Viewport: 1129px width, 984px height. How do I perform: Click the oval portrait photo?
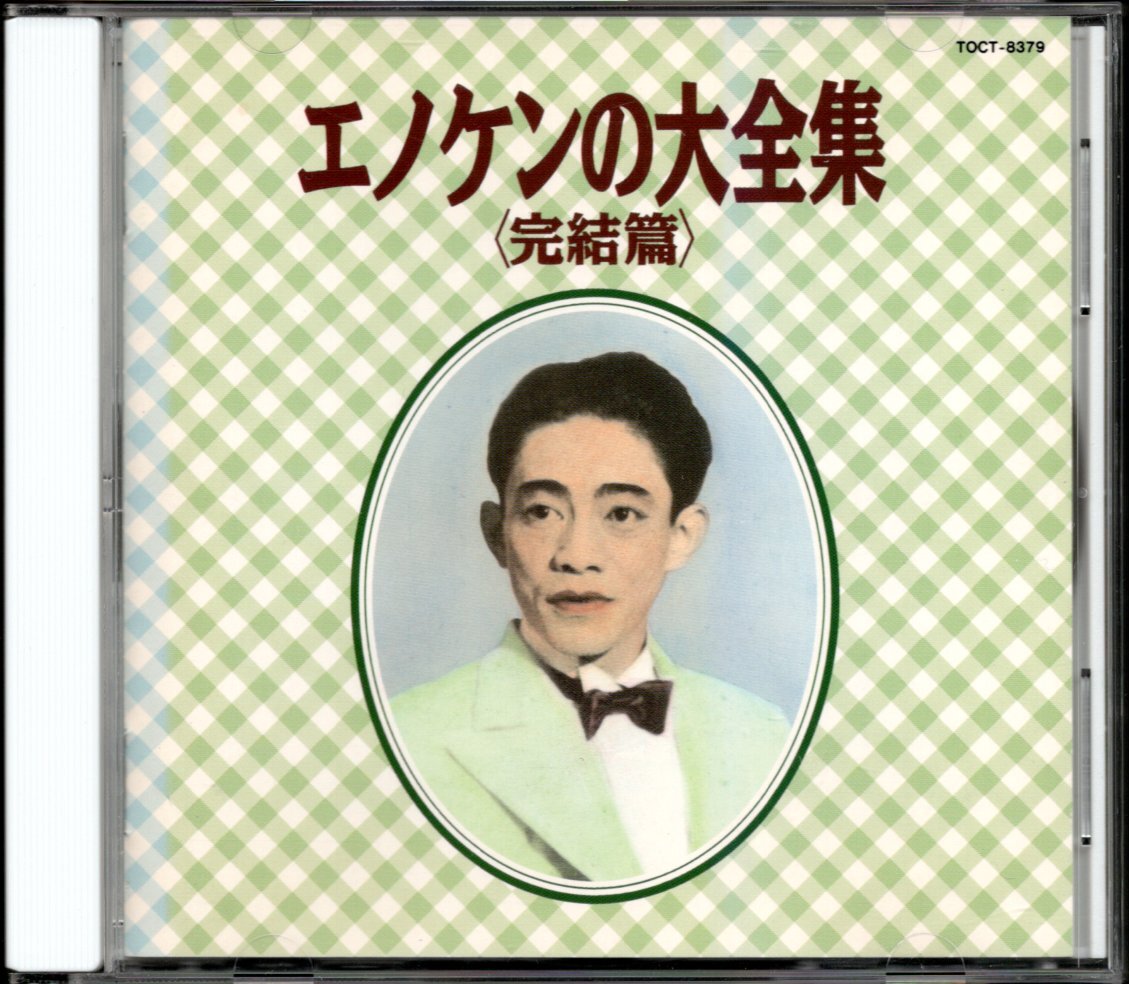(x=594, y=595)
